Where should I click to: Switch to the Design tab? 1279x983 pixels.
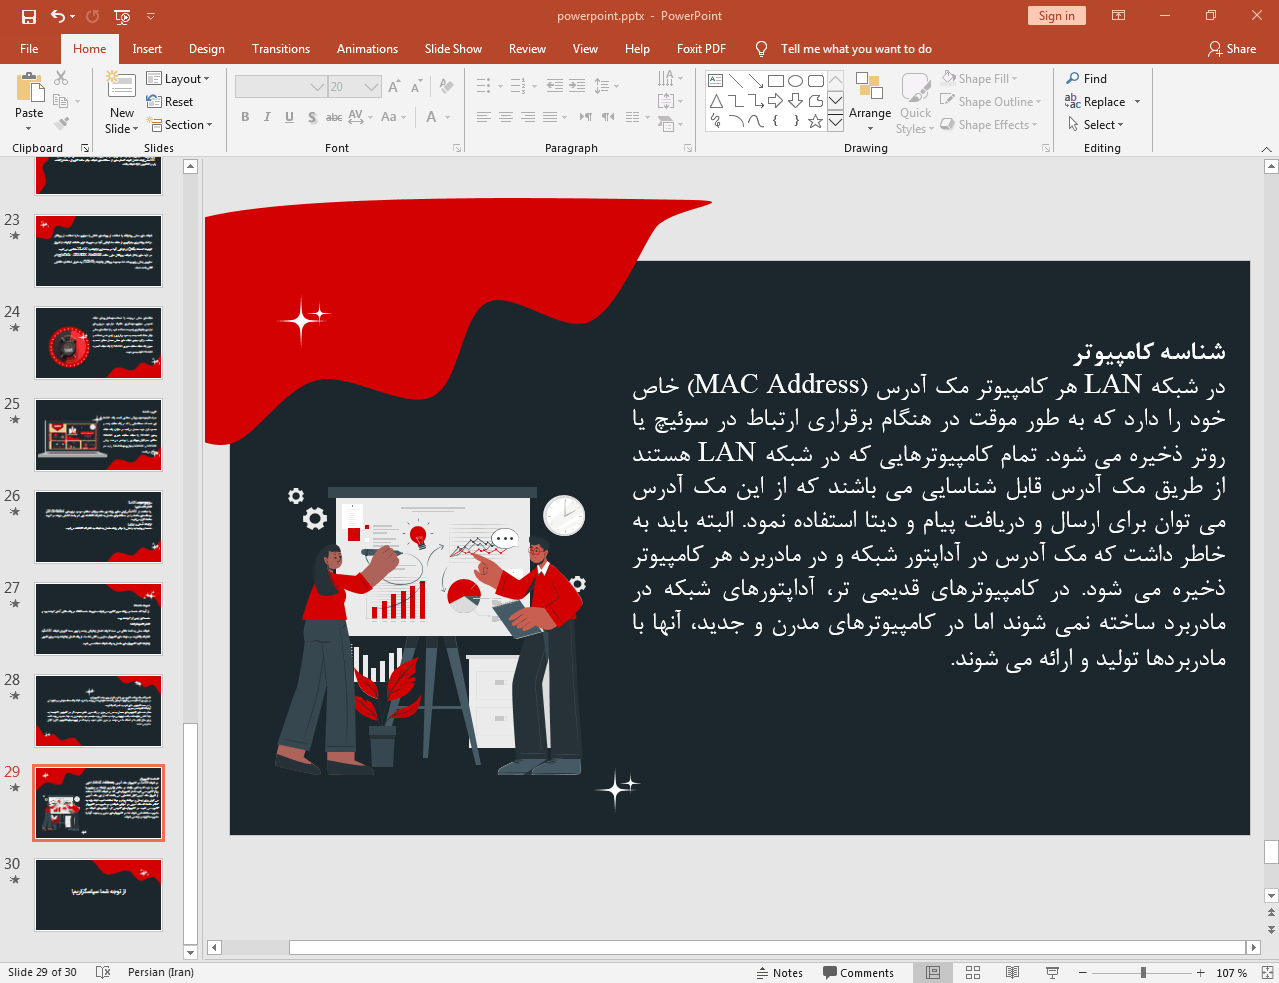(x=207, y=48)
